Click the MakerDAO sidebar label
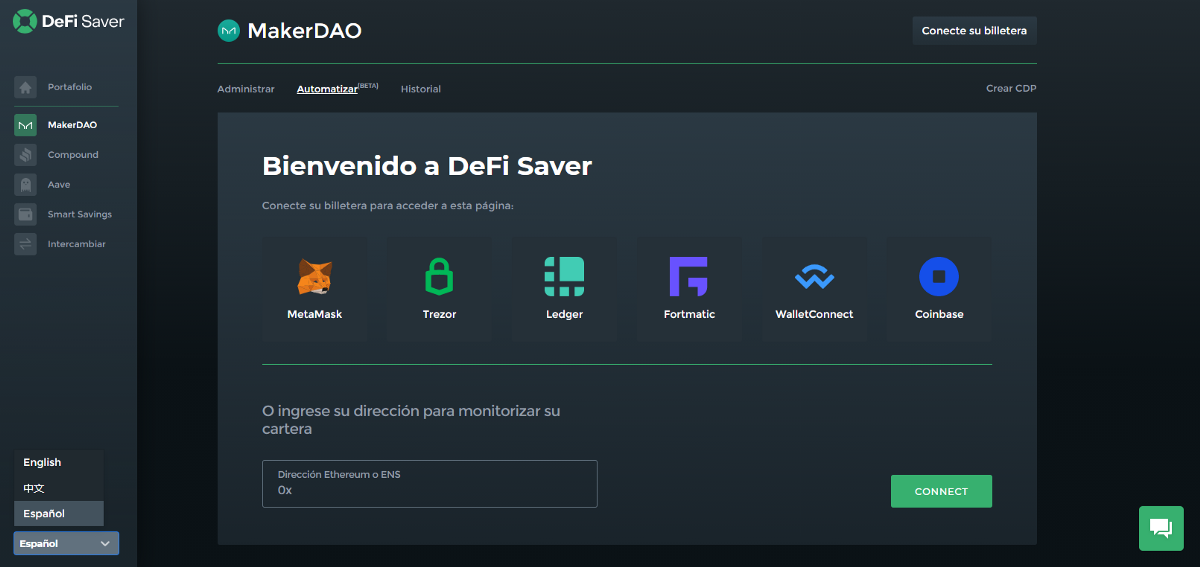The width and height of the screenshot is (1200, 567). [72, 125]
